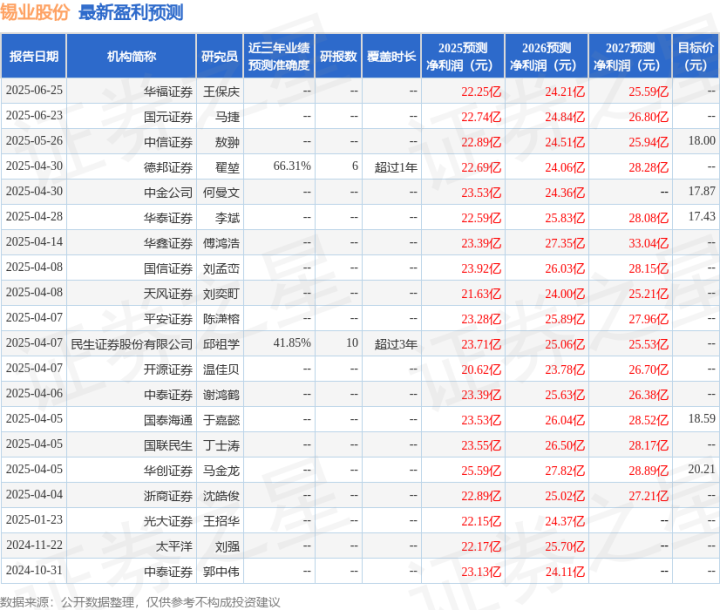Click analyst name 丁士涛
This screenshot has width=720, height=610.
(x=221, y=446)
